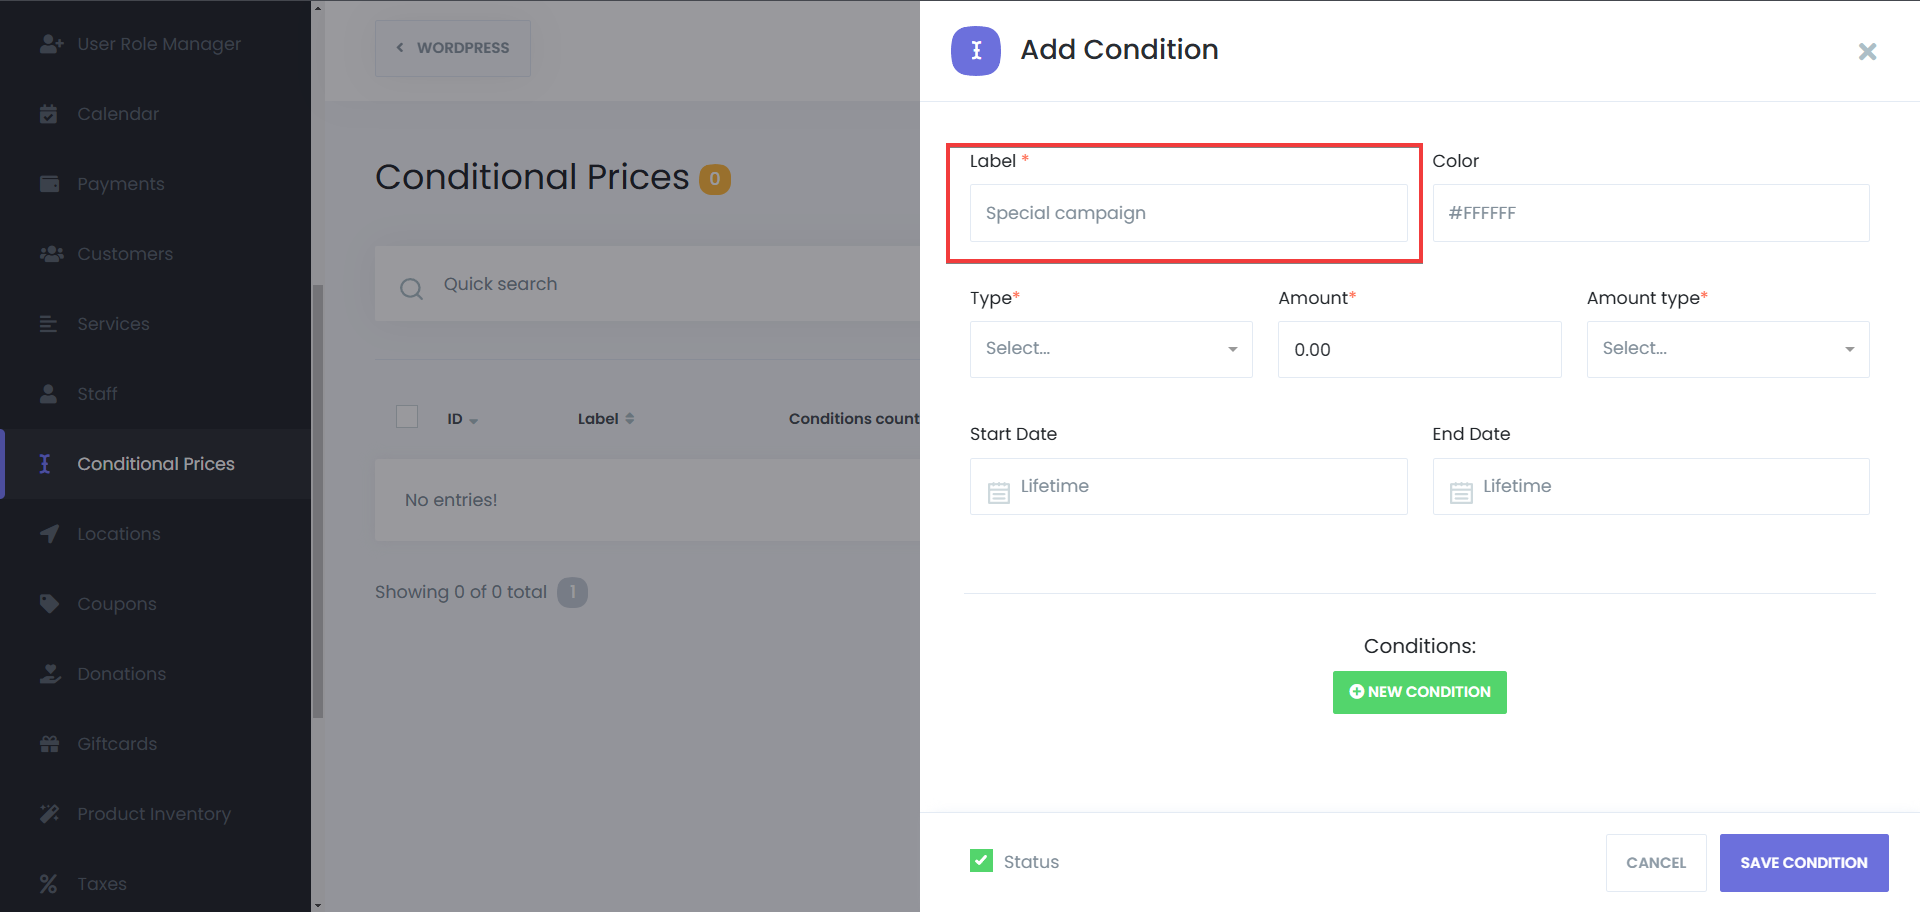Click the Label input field

(x=1188, y=213)
